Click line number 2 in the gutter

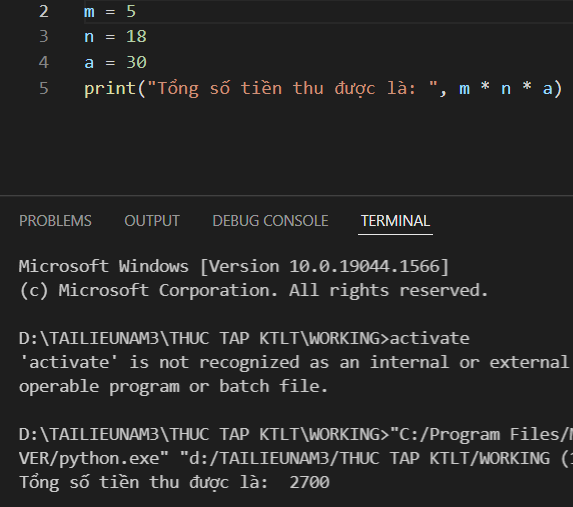tap(44, 11)
